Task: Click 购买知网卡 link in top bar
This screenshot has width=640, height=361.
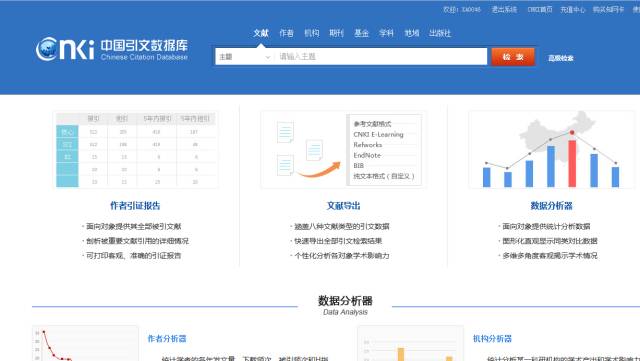Action: click(x=608, y=9)
